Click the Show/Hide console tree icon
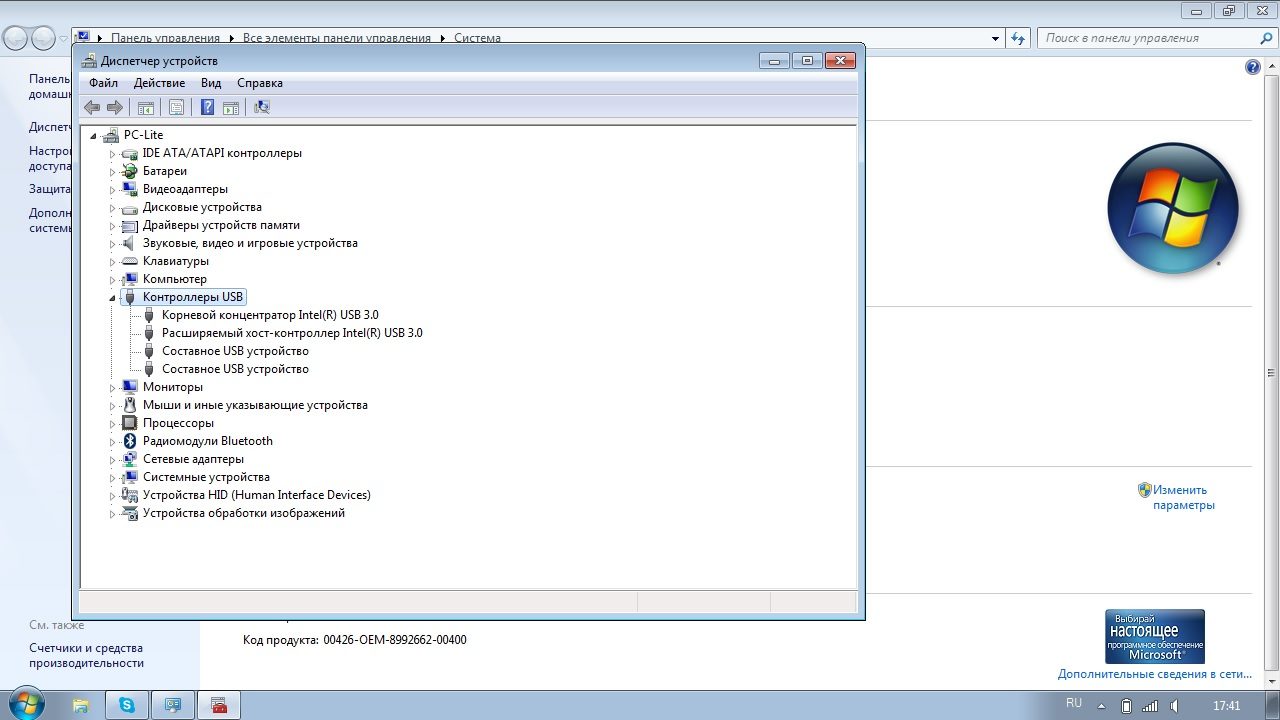Viewport: 1280px width, 720px height. click(x=146, y=107)
